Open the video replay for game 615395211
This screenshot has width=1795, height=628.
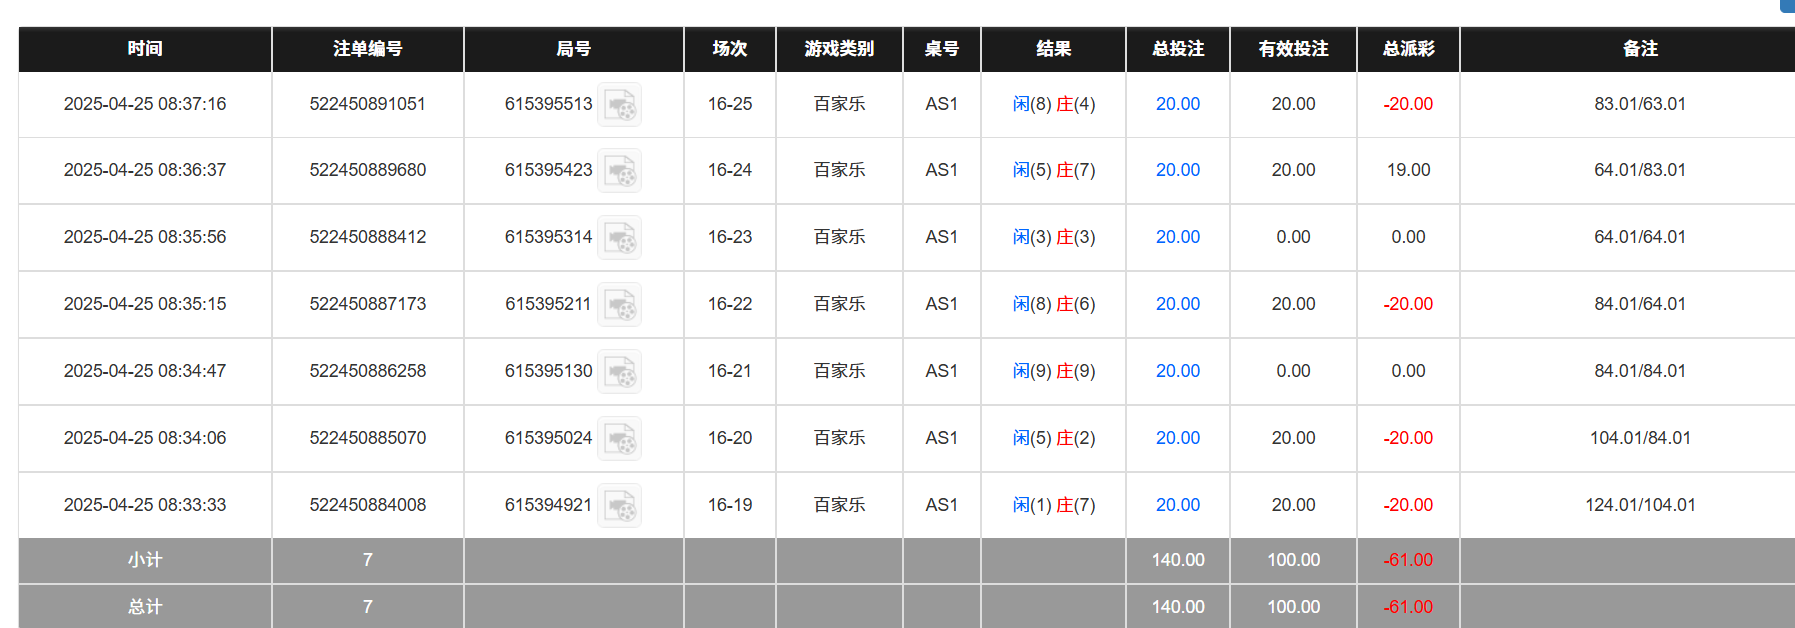click(620, 304)
